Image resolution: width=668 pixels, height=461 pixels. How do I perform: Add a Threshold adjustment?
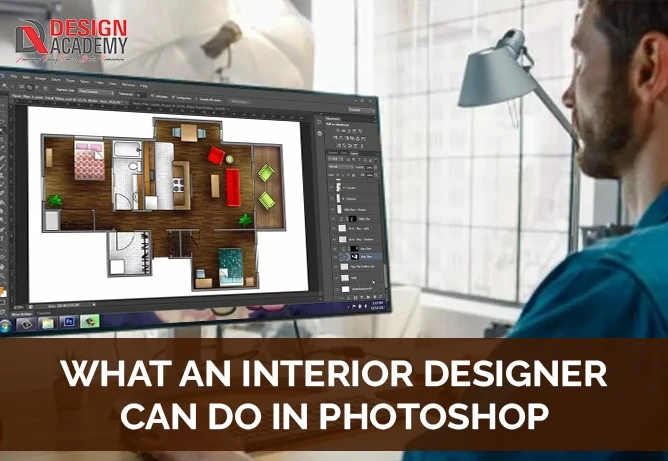(x=350, y=146)
